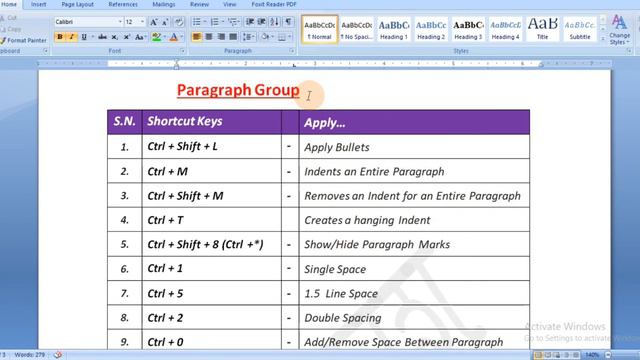Click the text highlight color icon
Image resolution: width=640 pixels, height=360 pixels.
tap(156, 37)
